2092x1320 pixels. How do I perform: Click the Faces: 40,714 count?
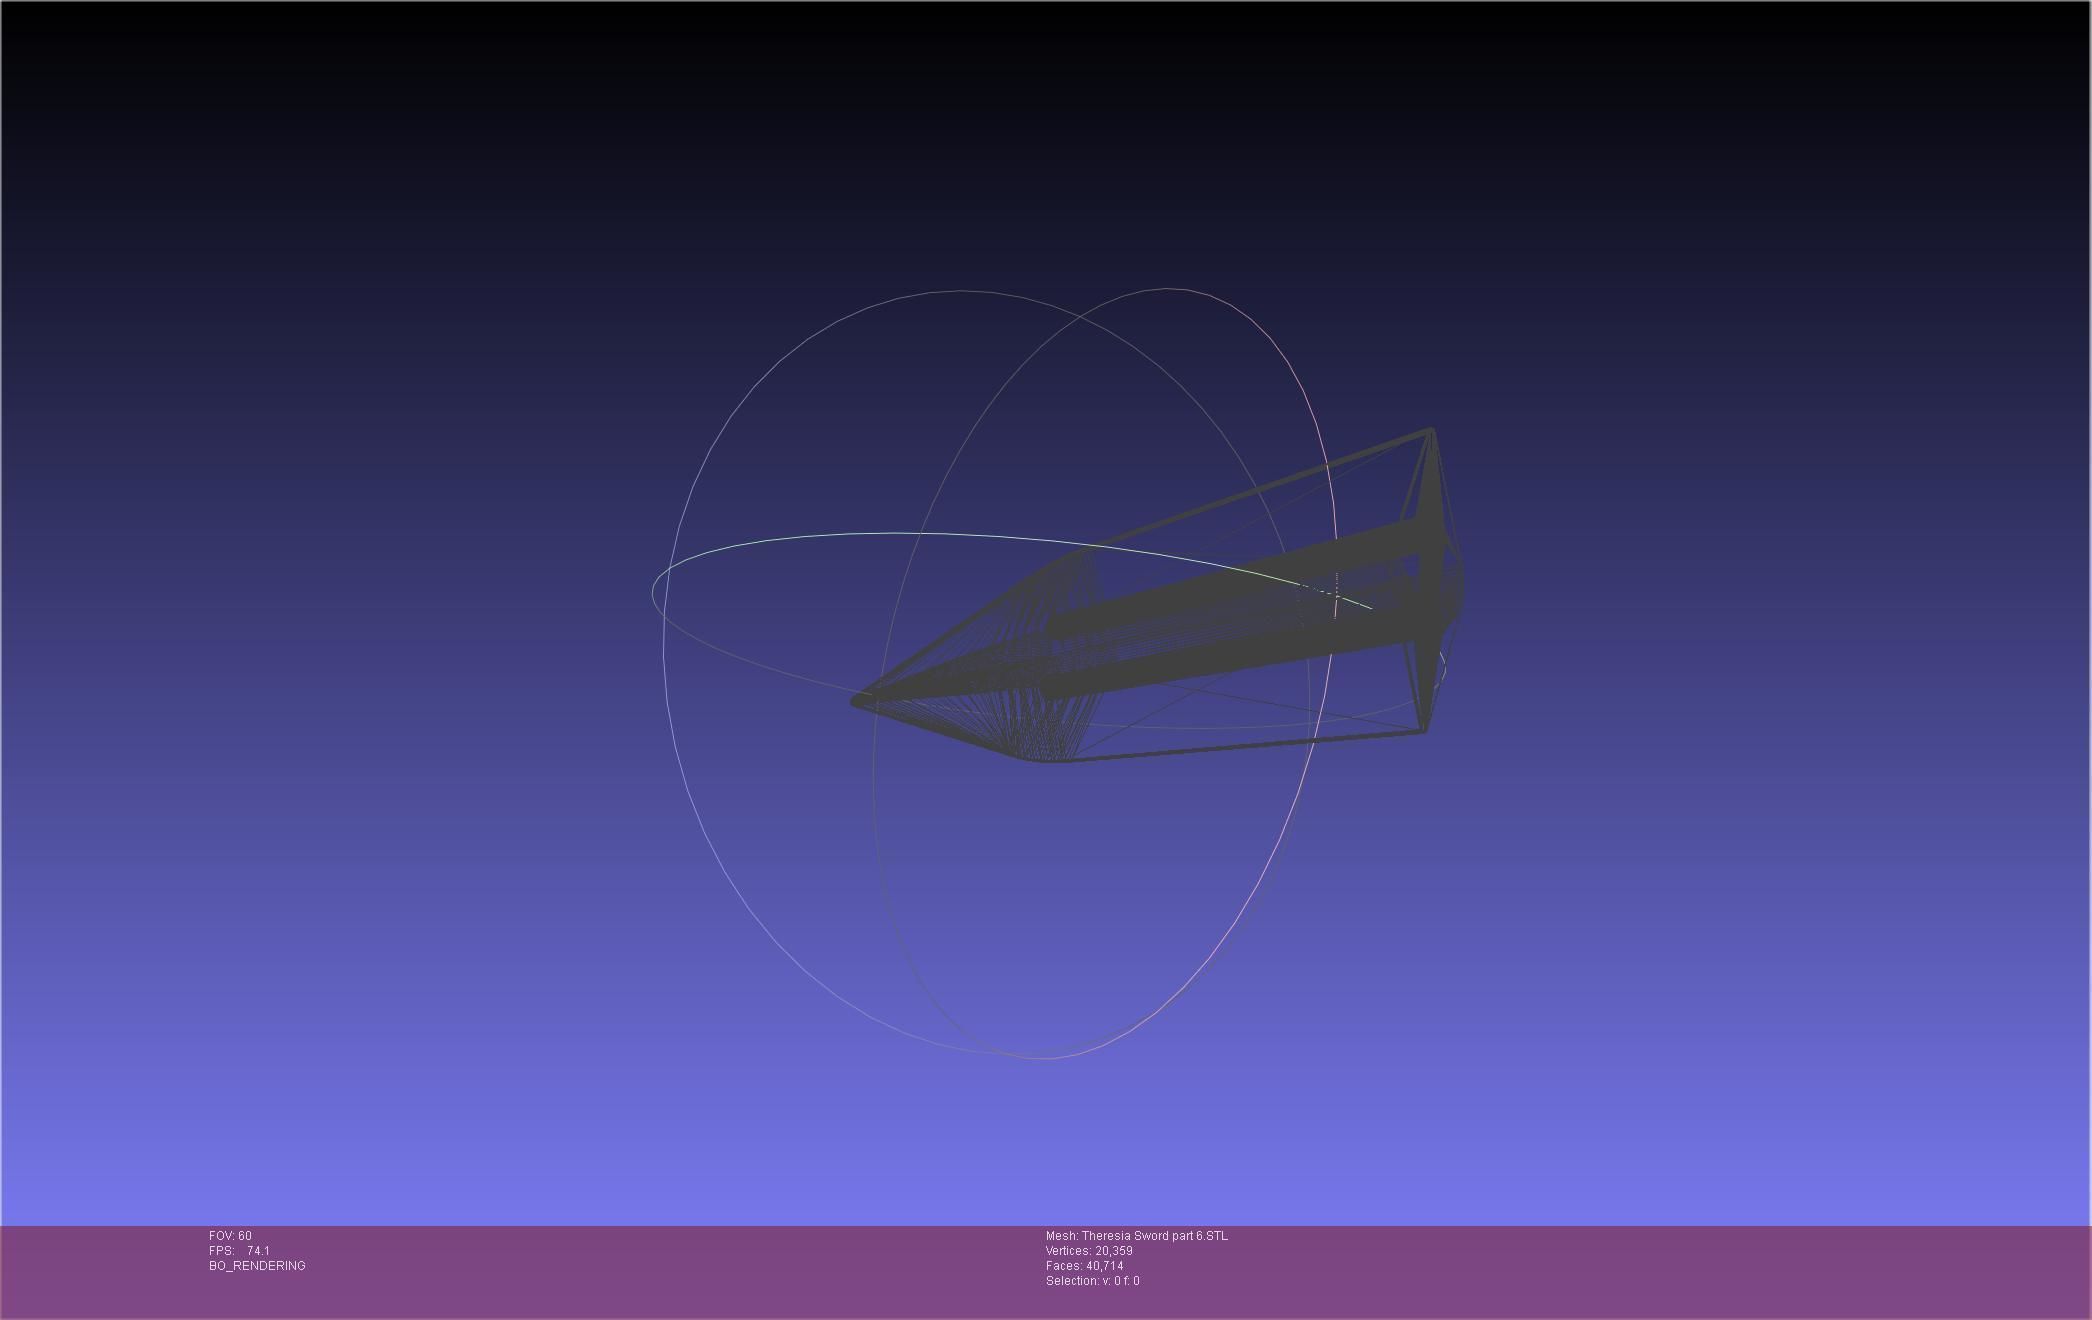pos(1084,1266)
